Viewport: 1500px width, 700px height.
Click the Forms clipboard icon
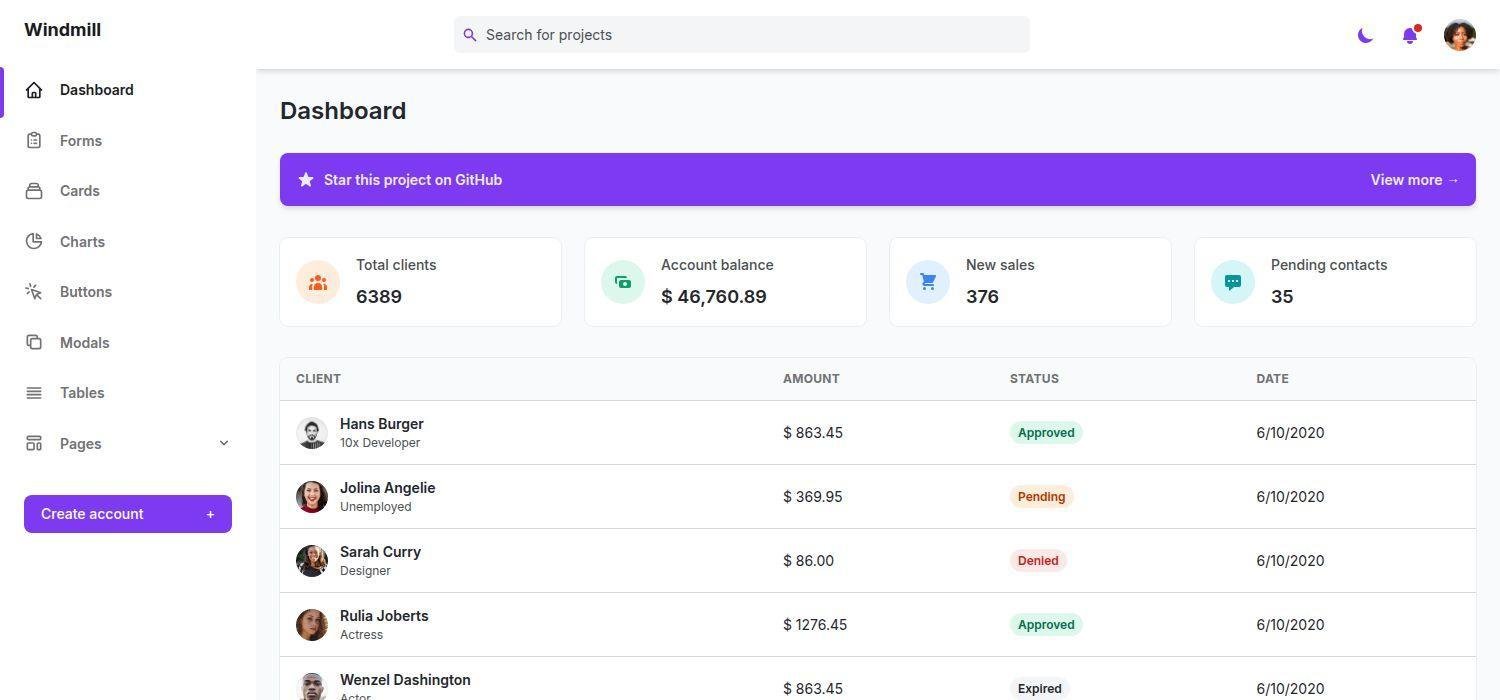[x=34, y=141]
